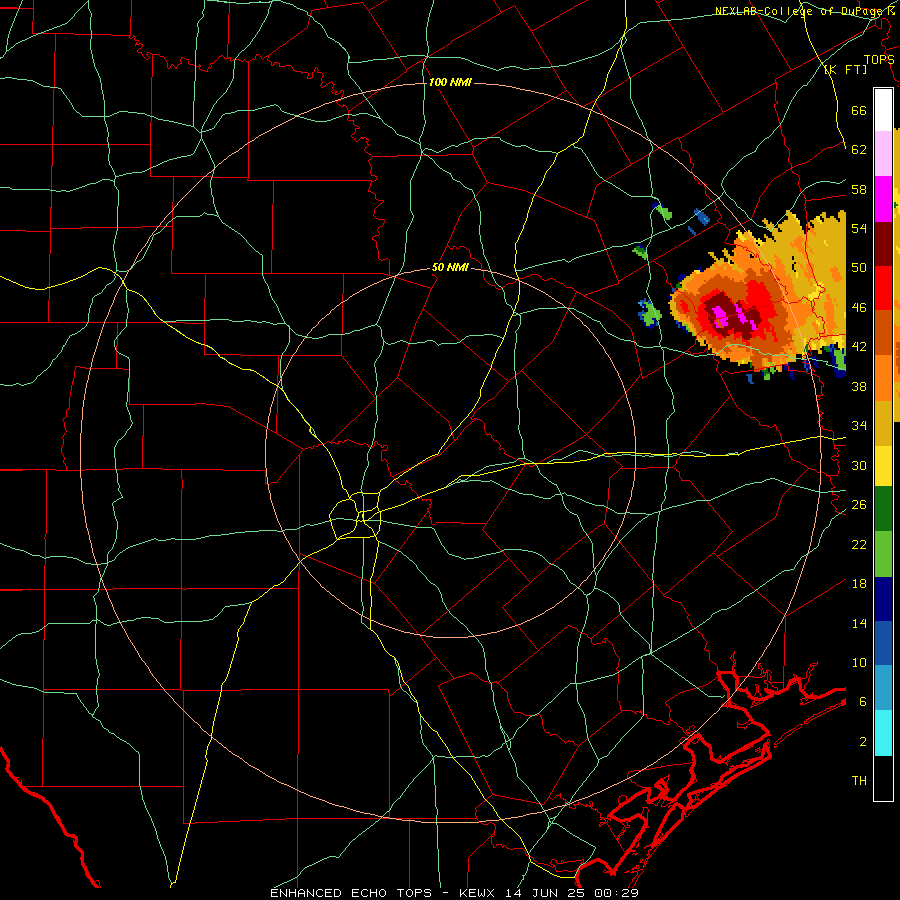Click the 38 legend value
Image resolution: width=900 pixels, height=900 pixels.
click(859, 386)
